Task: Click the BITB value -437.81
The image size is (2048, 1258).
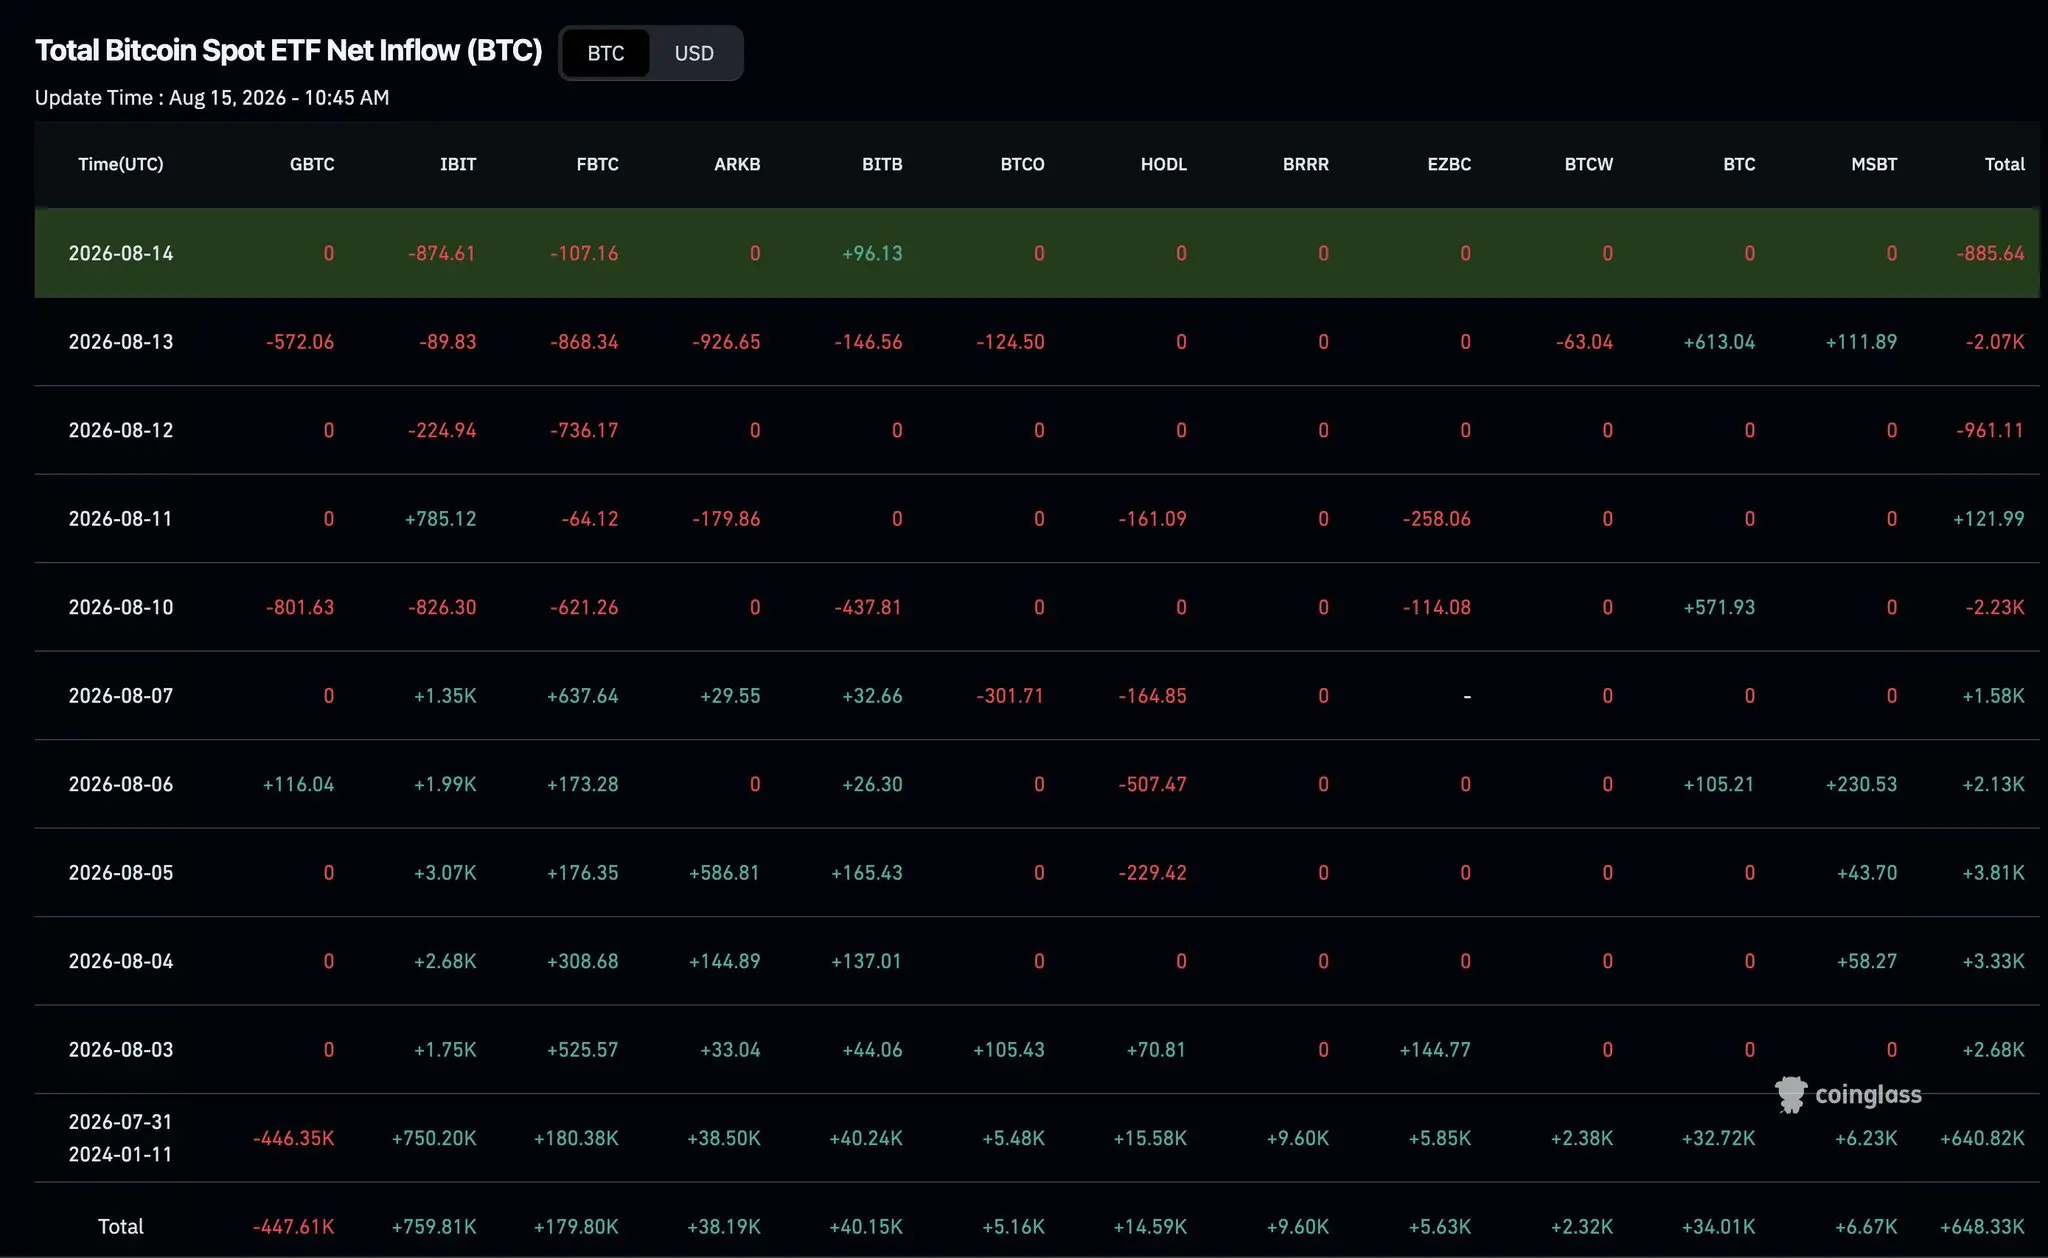Action: [x=868, y=608]
